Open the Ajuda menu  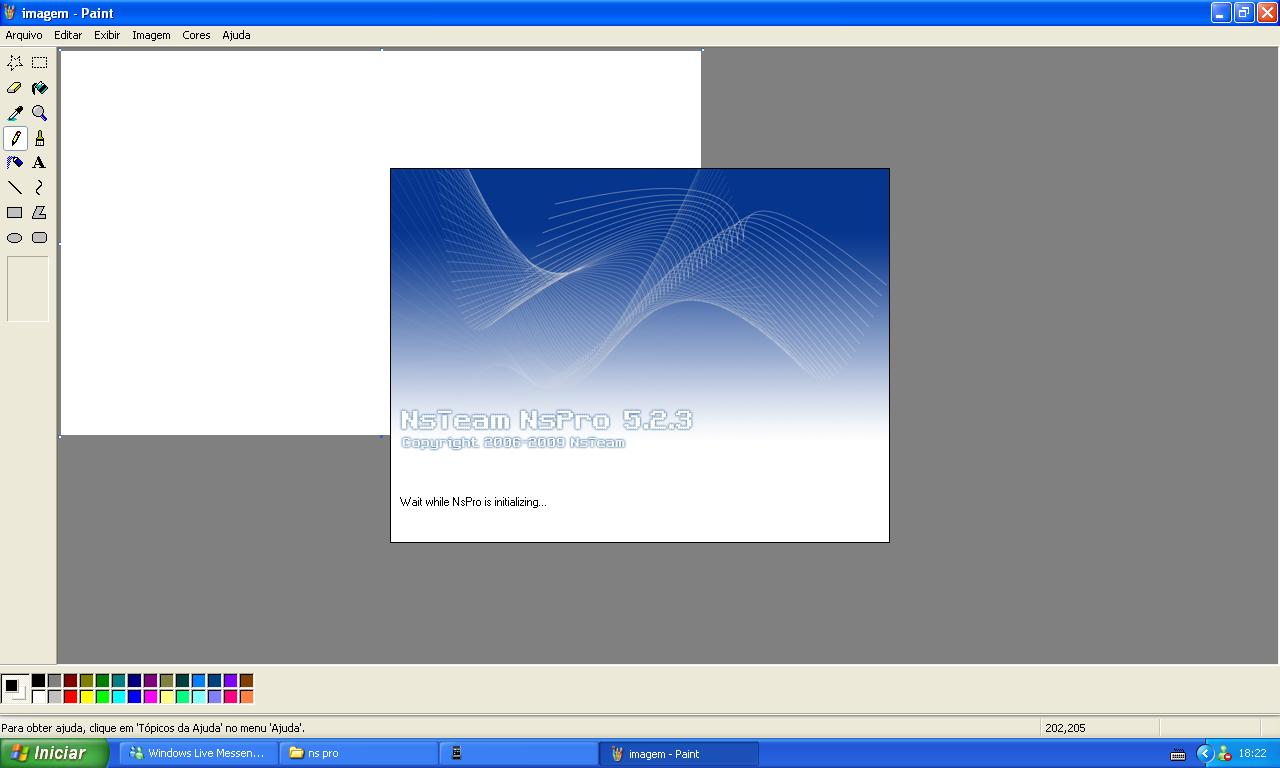(x=236, y=35)
